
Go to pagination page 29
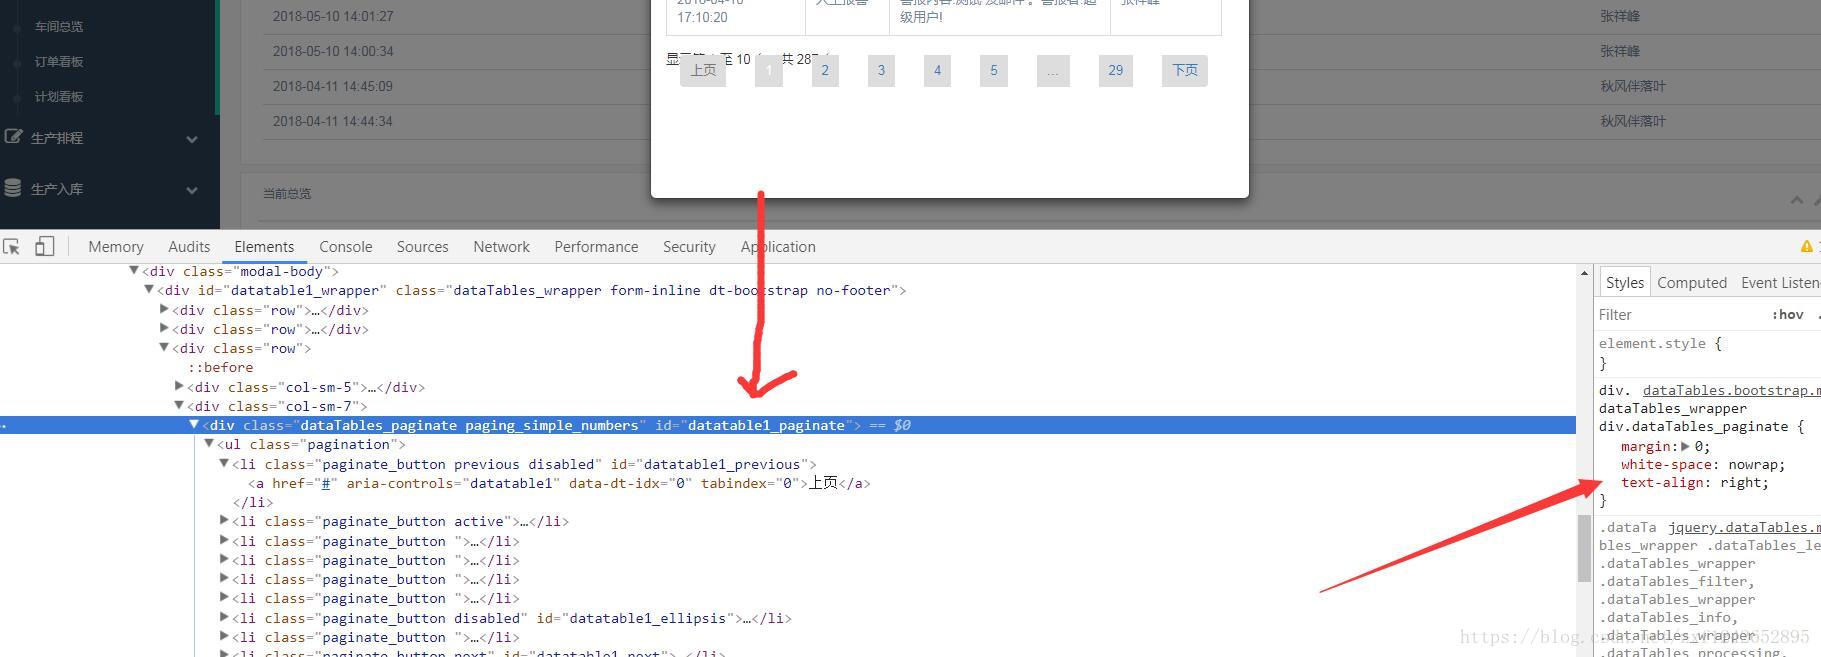[1115, 70]
